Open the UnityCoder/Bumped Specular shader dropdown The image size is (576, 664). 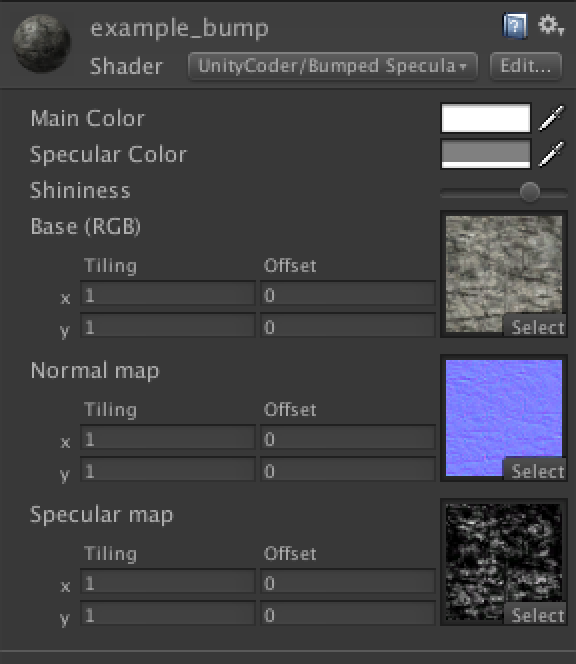click(333, 66)
